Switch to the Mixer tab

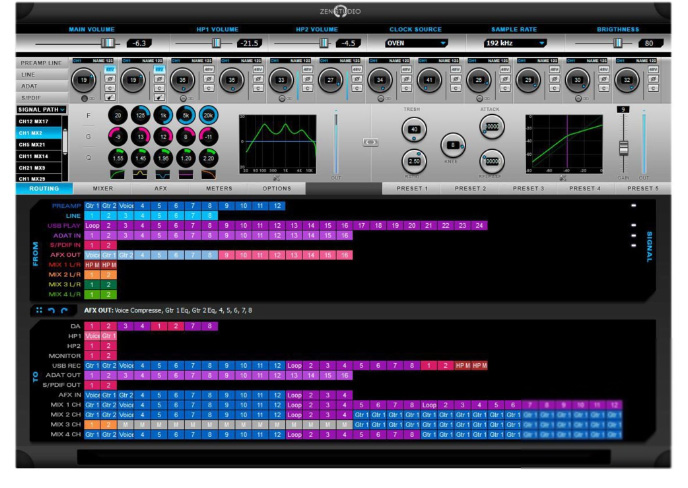pyautogui.click(x=103, y=187)
